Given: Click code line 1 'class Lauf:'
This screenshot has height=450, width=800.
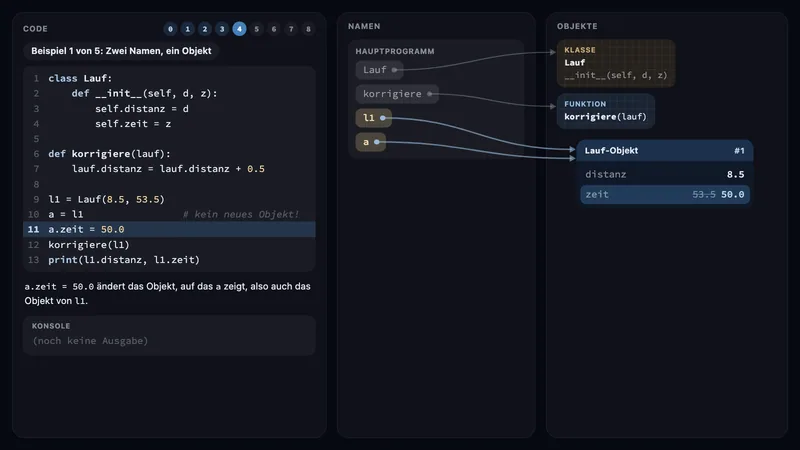Looking at the screenshot, I should pyautogui.click(x=169, y=78).
